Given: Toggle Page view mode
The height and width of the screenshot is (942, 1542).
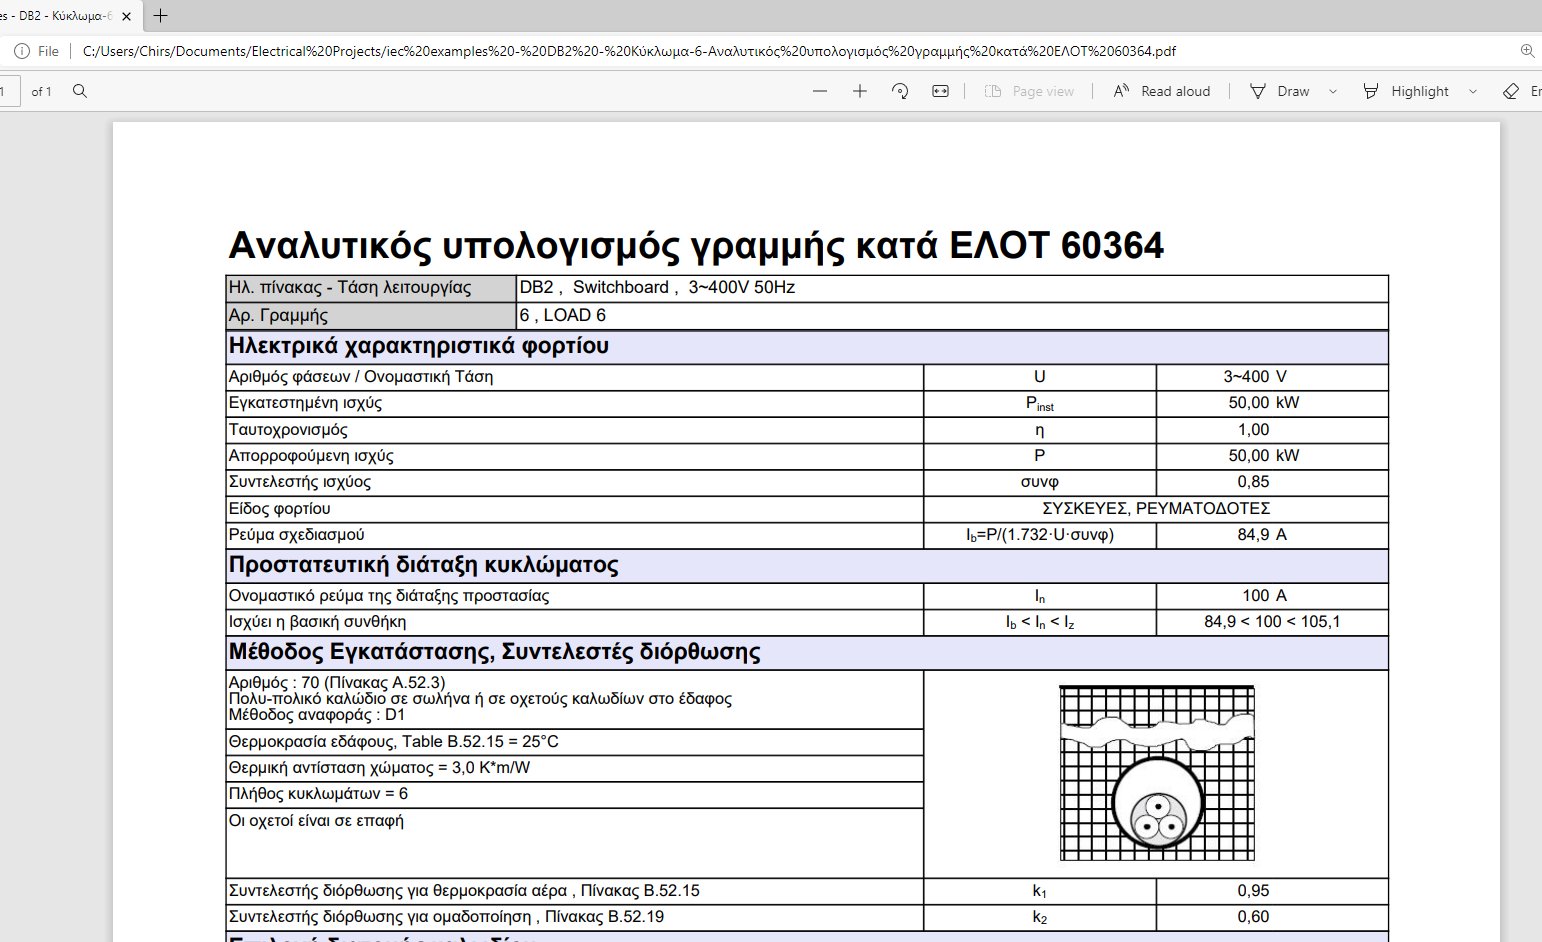Looking at the screenshot, I should [x=1030, y=91].
